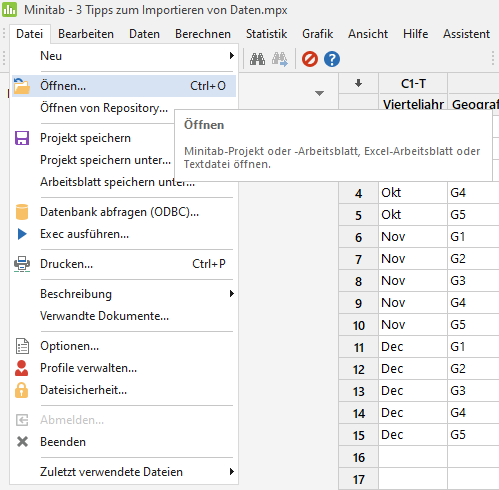This screenshot has width=499, height=490.
Task: Click the purple floppy disk save icon
Action: pos(22,138)
